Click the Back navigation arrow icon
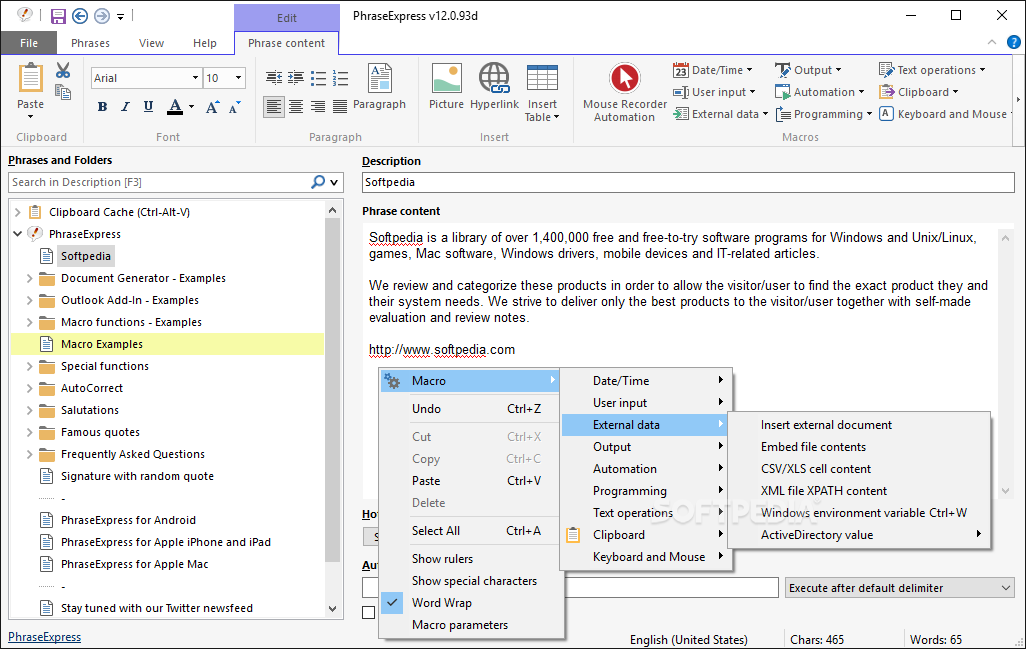 pyautogui.click(x=80, y=16)
